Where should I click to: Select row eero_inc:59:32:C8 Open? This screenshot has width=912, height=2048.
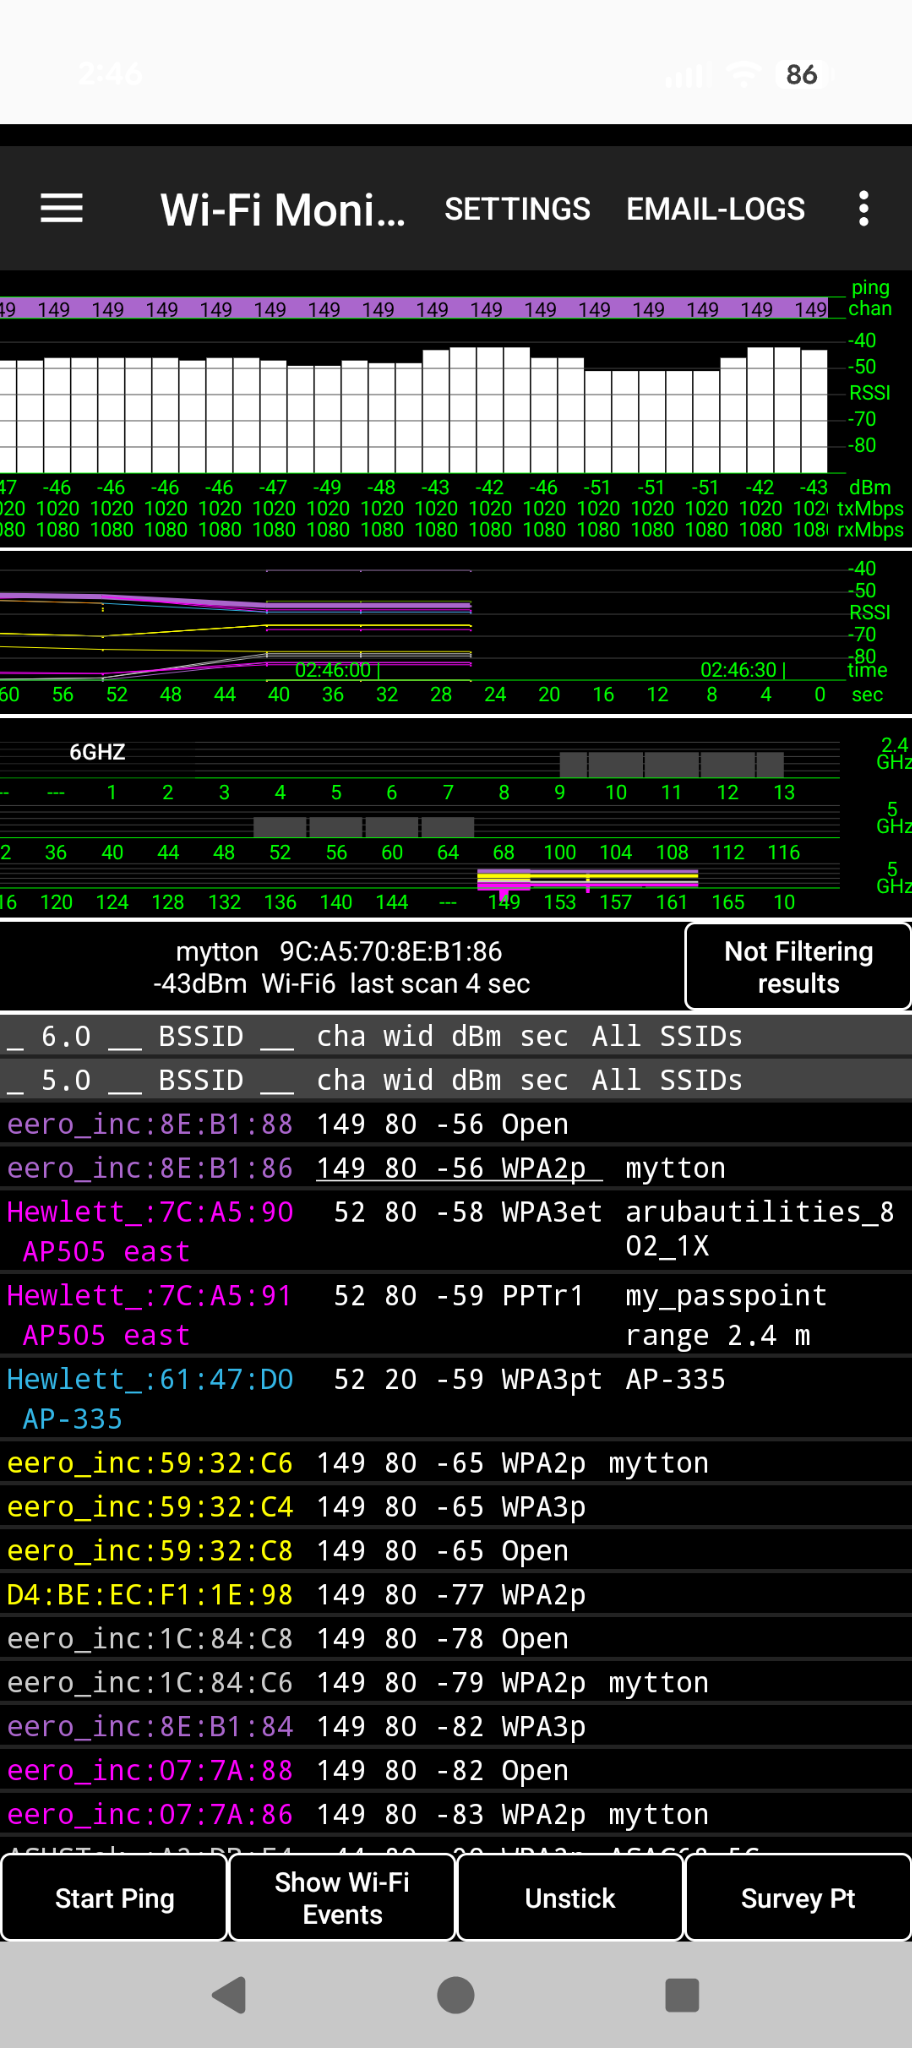456,1551
